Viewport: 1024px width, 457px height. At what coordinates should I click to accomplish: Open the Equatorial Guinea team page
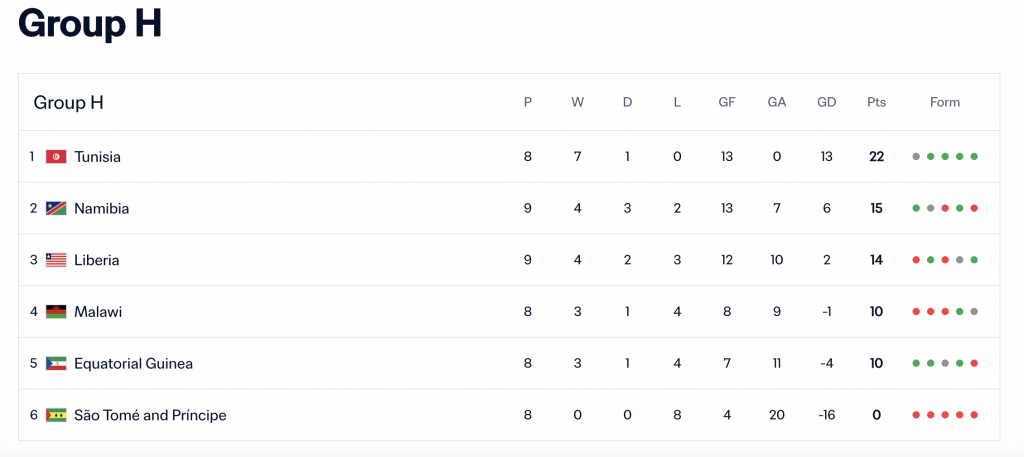[x=133, y=364]
